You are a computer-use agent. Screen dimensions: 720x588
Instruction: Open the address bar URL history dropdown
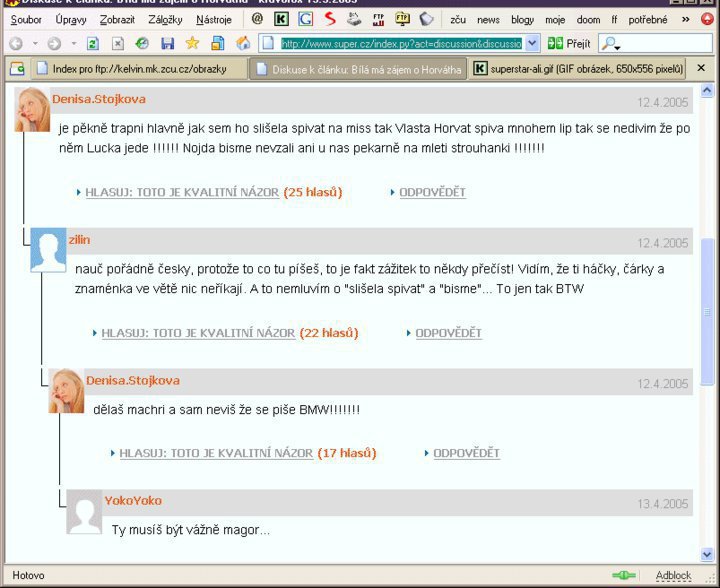(531, 43)
